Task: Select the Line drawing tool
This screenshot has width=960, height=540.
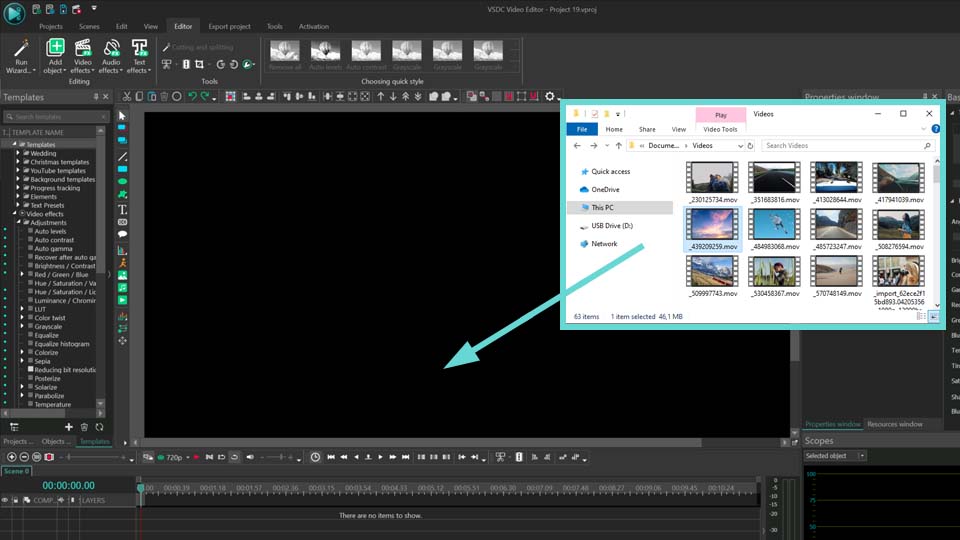Action: [122, 157]
